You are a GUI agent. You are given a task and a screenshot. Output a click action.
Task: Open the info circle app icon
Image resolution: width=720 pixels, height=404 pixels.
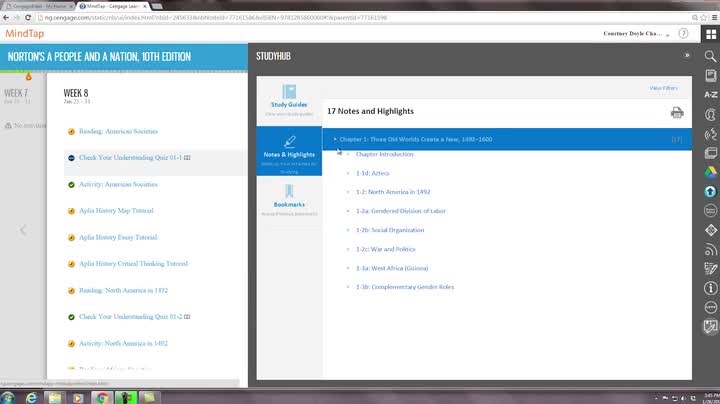710,288
